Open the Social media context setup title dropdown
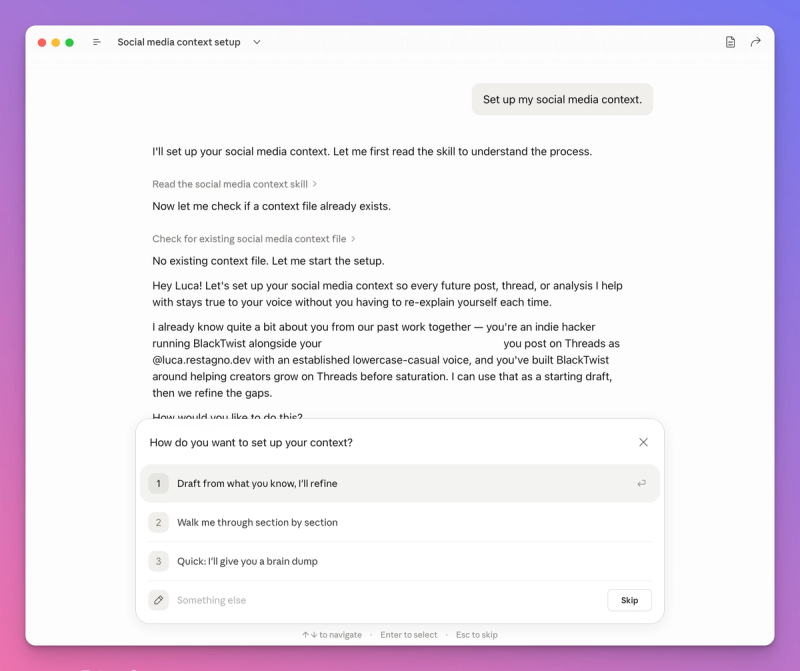The height and width of the screenshot is (671, 800). 257,42
